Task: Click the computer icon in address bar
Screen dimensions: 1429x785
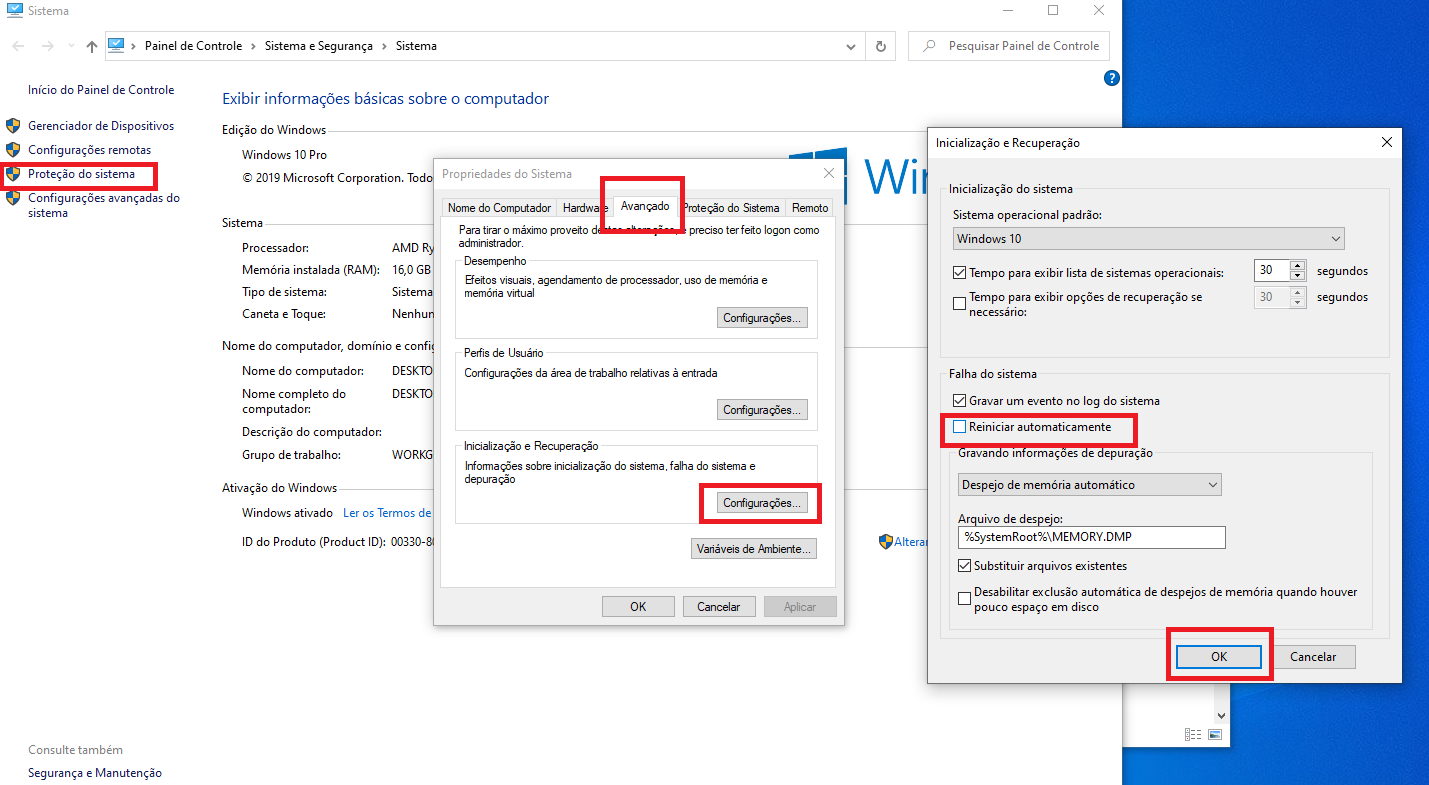Action: point(116,45)
